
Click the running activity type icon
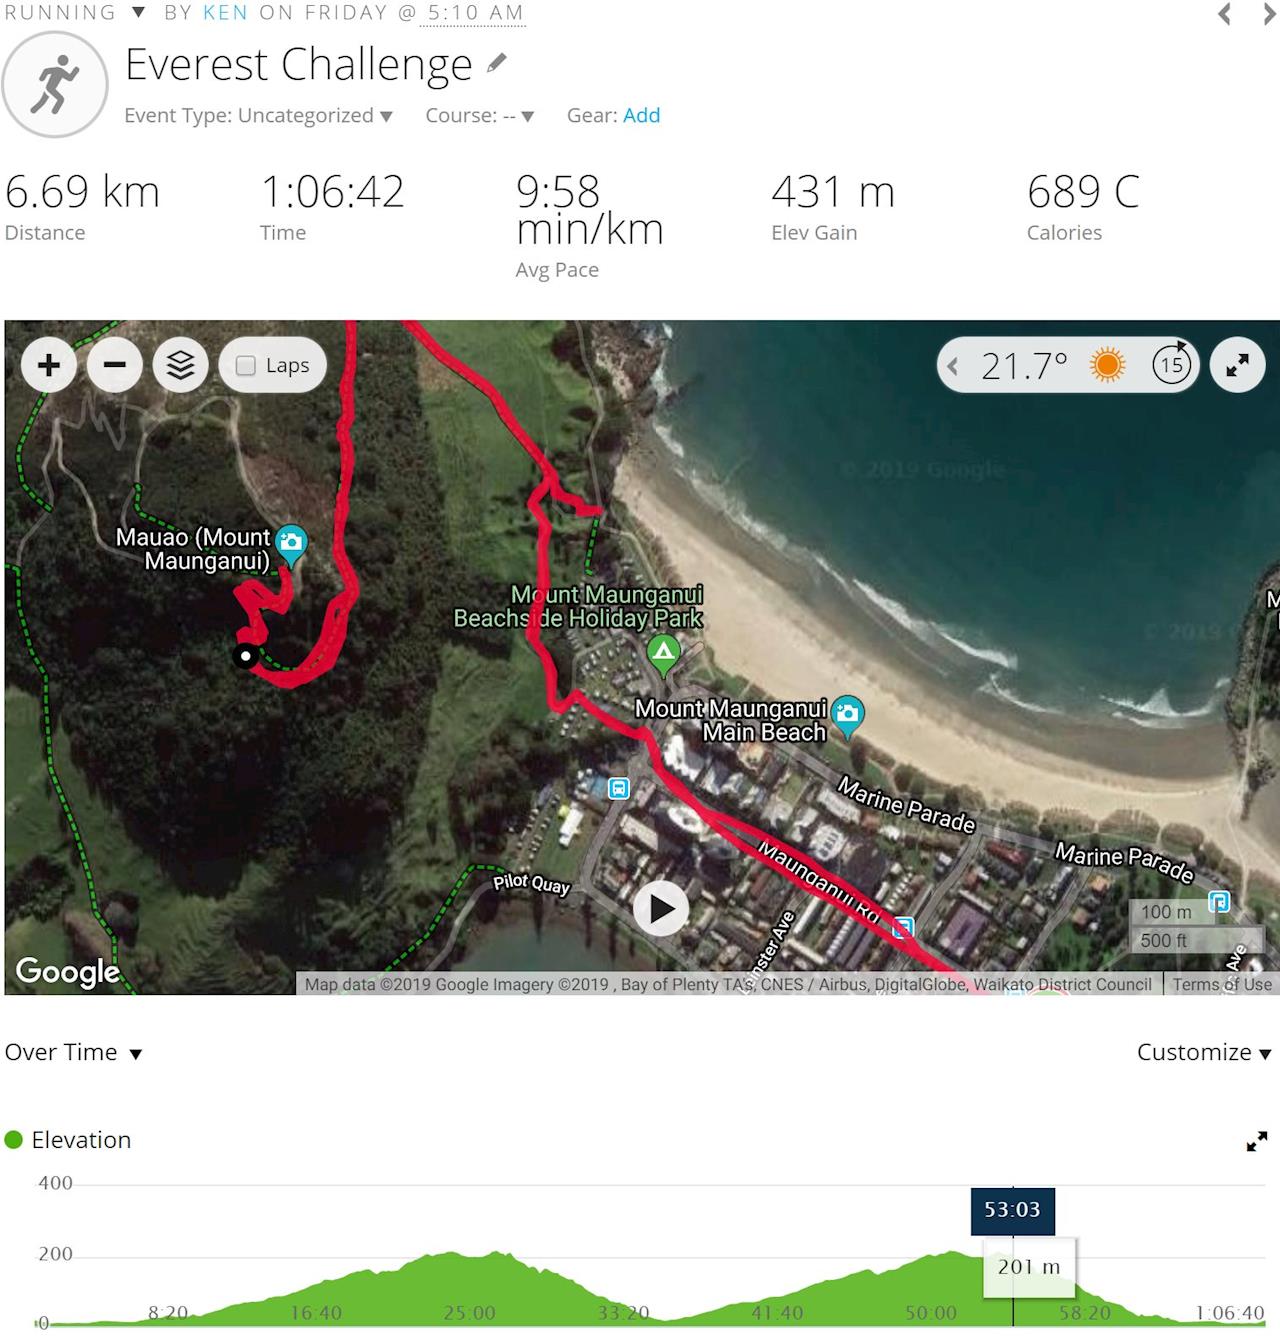pos(55,84)
